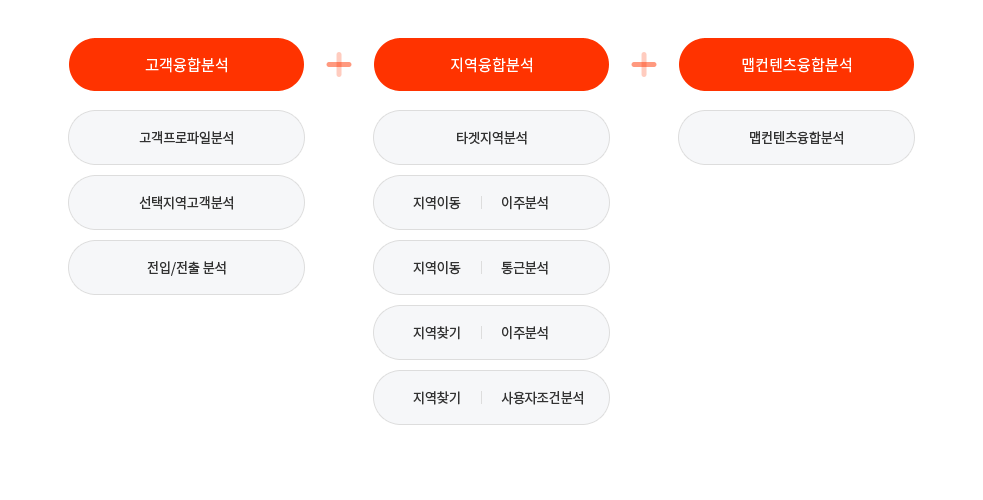Open 선택지역고객분석
The height and width of the screenshot is (500, 983).
tap(186, 203)
